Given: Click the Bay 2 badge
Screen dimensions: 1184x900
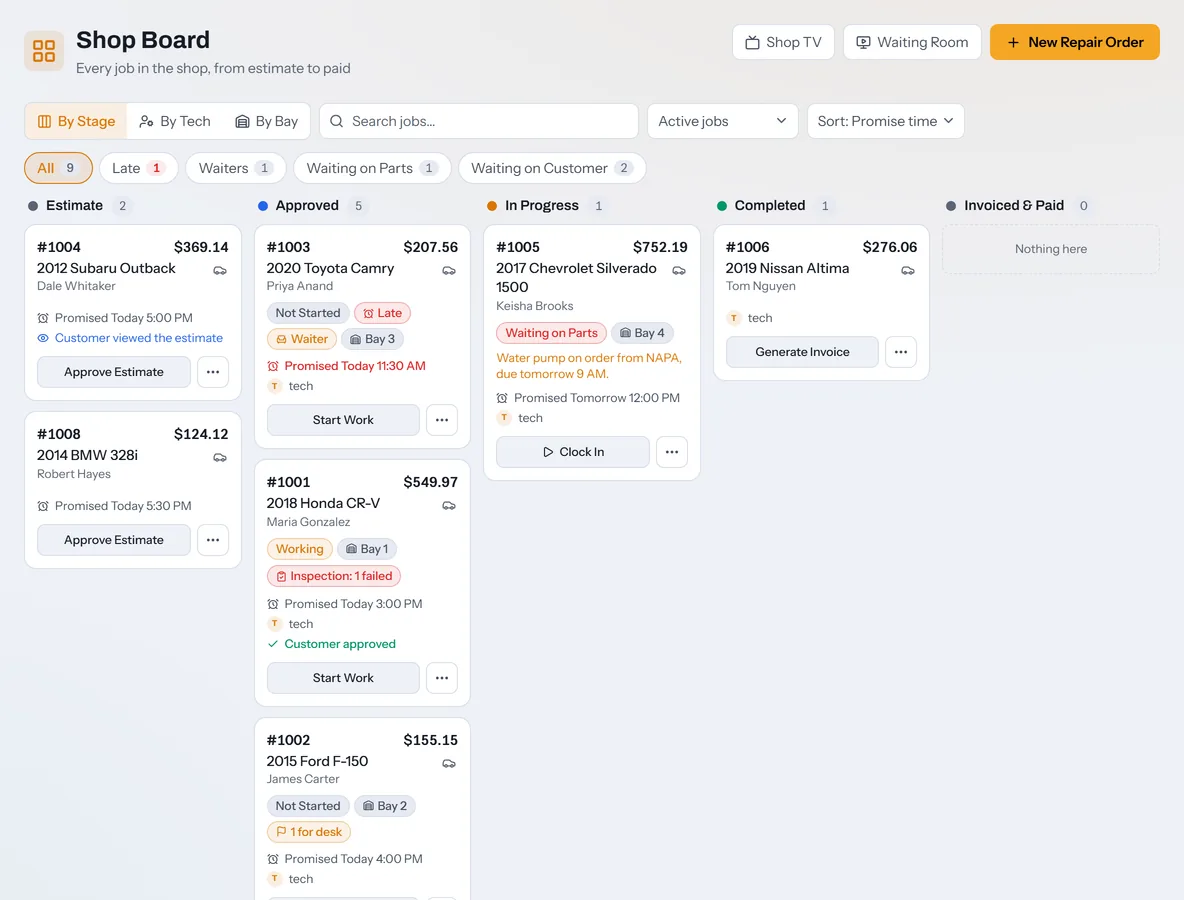Looking at the screenshot, I should [385, 806].
